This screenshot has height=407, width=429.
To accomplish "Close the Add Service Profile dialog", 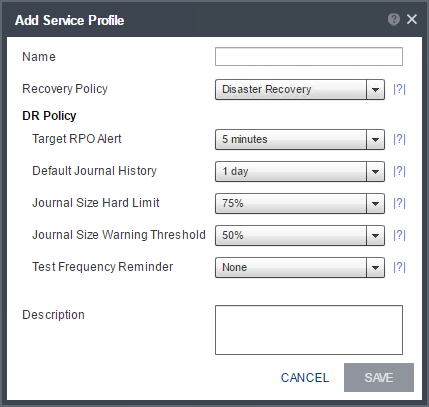I will 412,19.
